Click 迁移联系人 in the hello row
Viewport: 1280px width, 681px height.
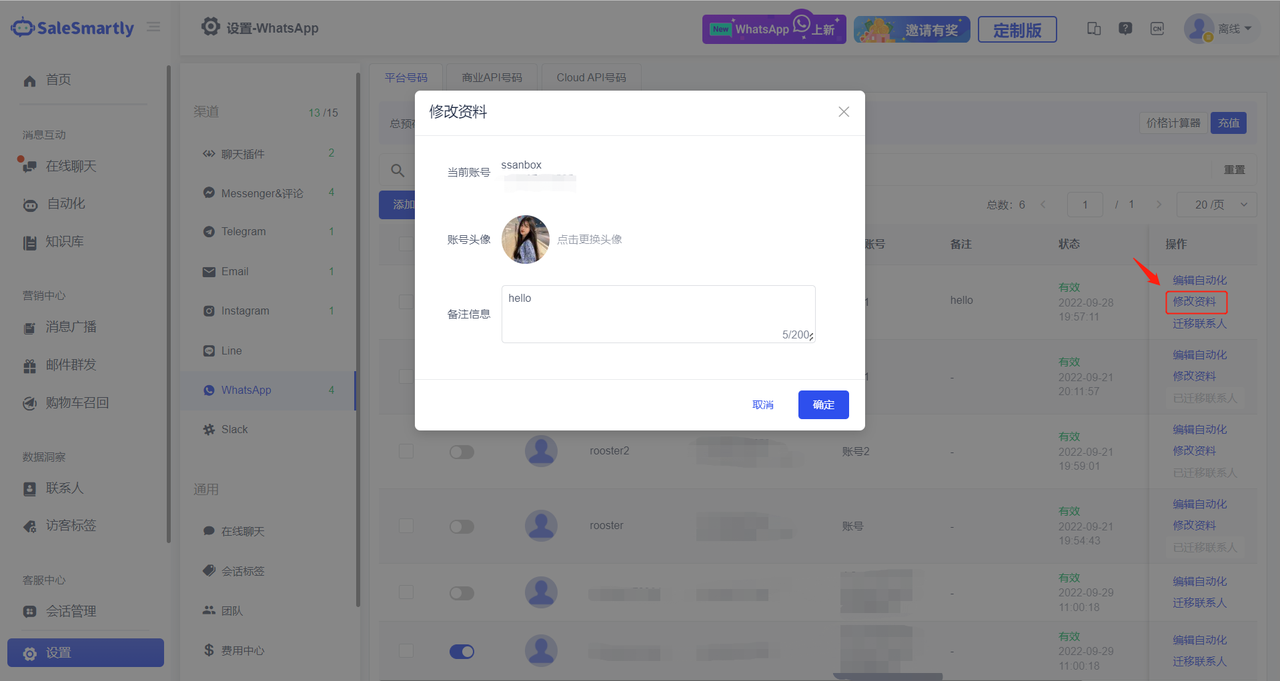[1200, 323]
